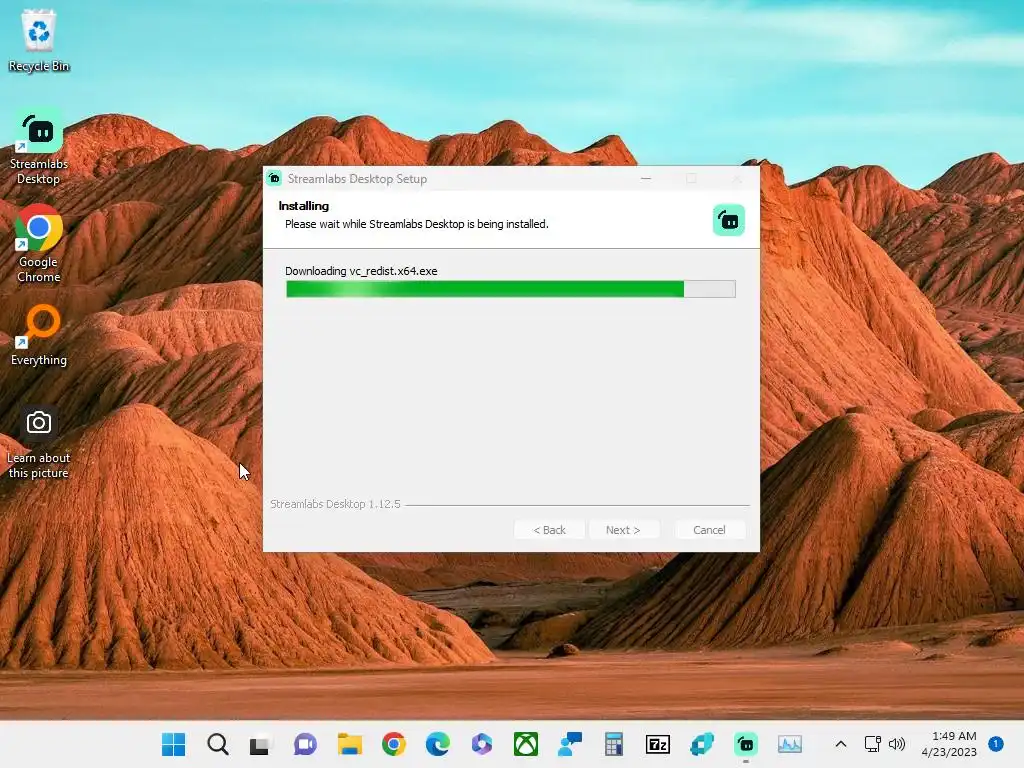Select the Google Chrome desktop shortcut

(x=39, y=244)
